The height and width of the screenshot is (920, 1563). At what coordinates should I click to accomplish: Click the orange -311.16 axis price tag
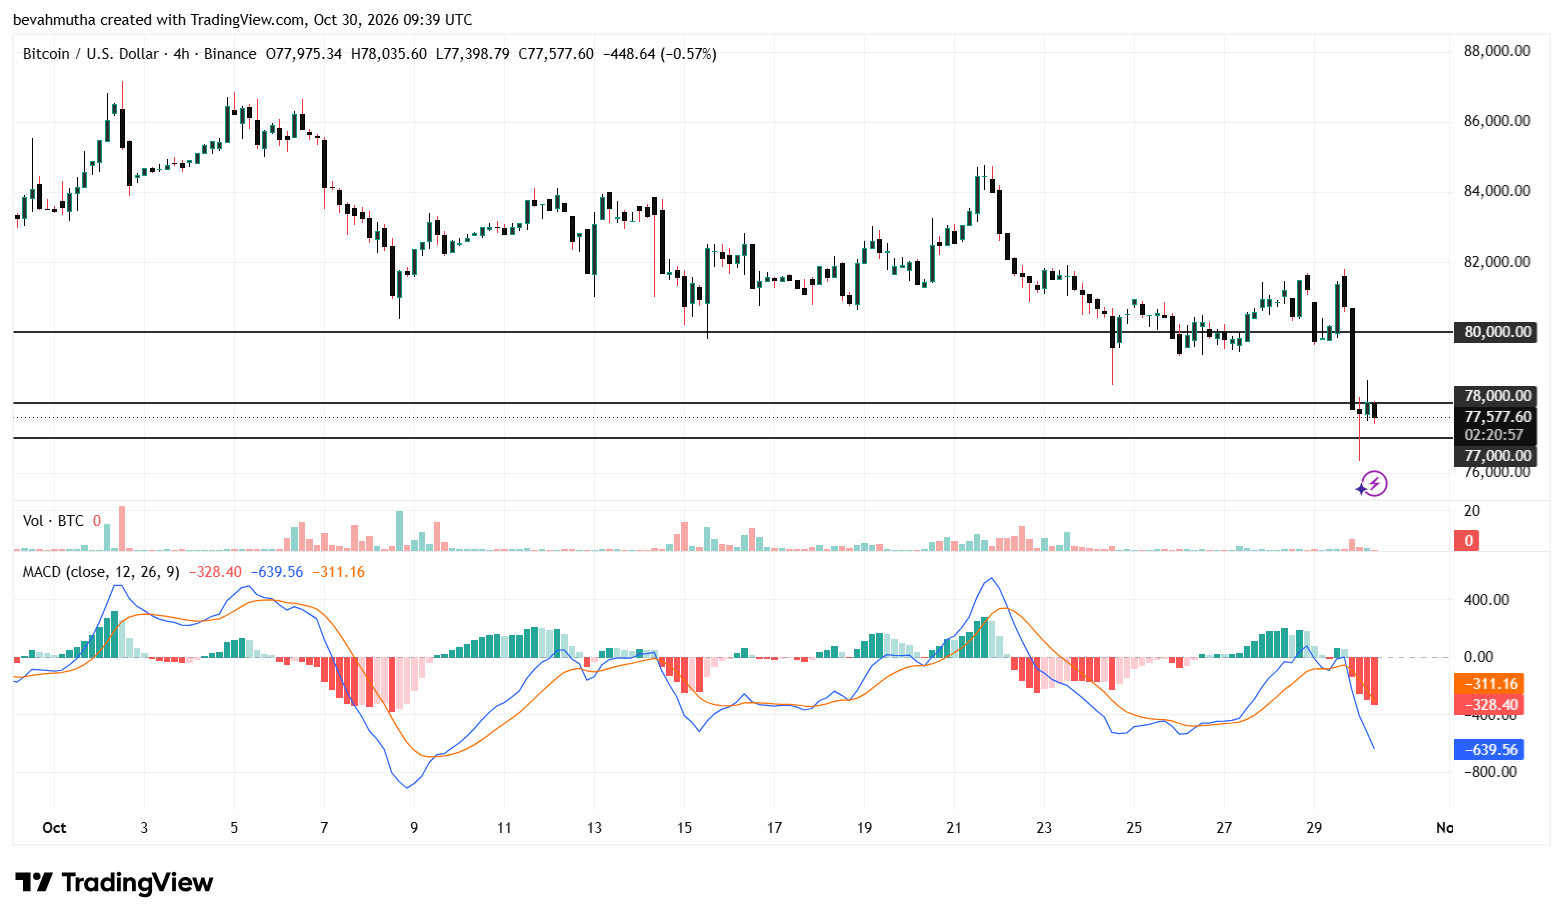1489,684
